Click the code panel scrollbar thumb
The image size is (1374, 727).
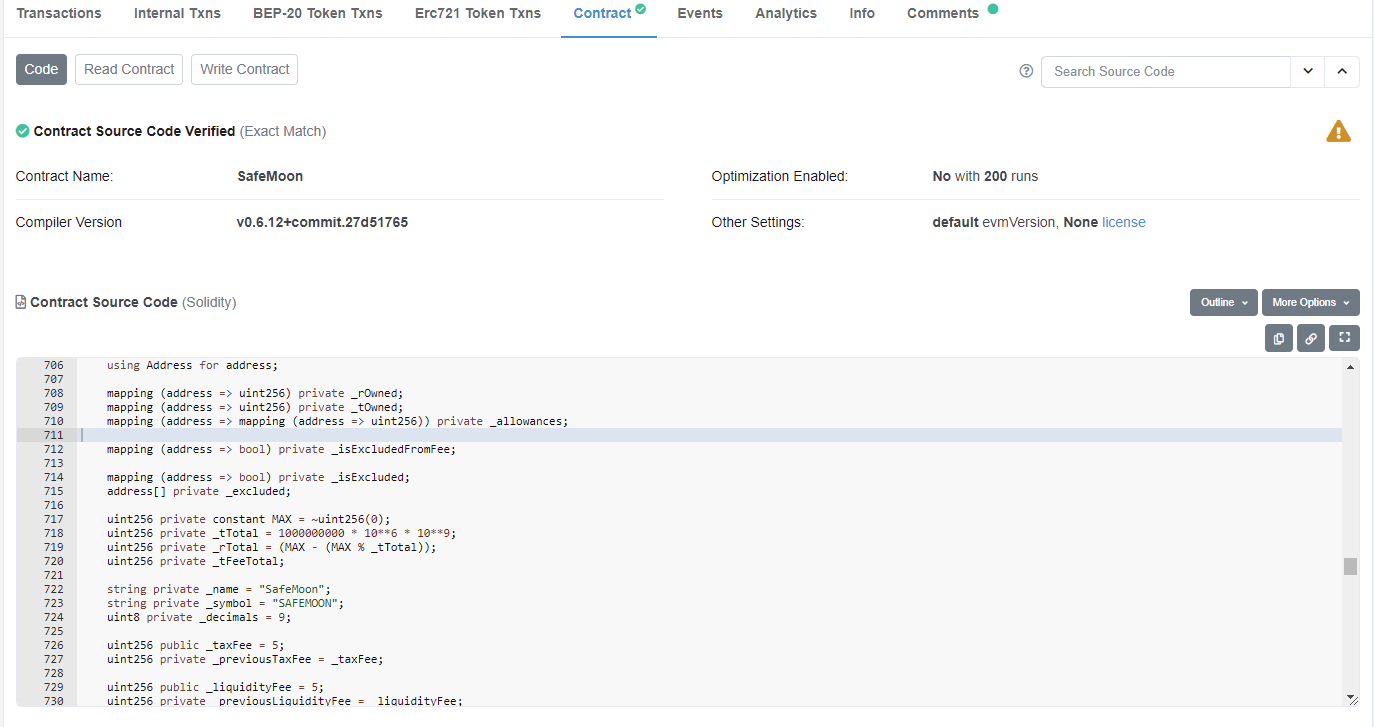click(x=1350, y=566)
